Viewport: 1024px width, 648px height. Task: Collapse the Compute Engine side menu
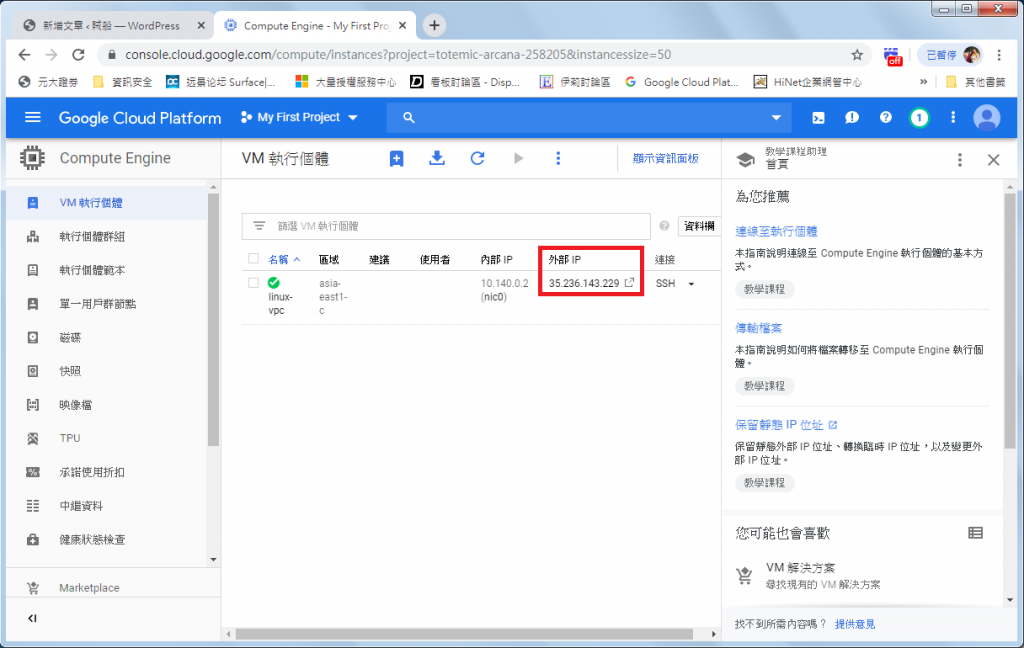click(32, 618)
